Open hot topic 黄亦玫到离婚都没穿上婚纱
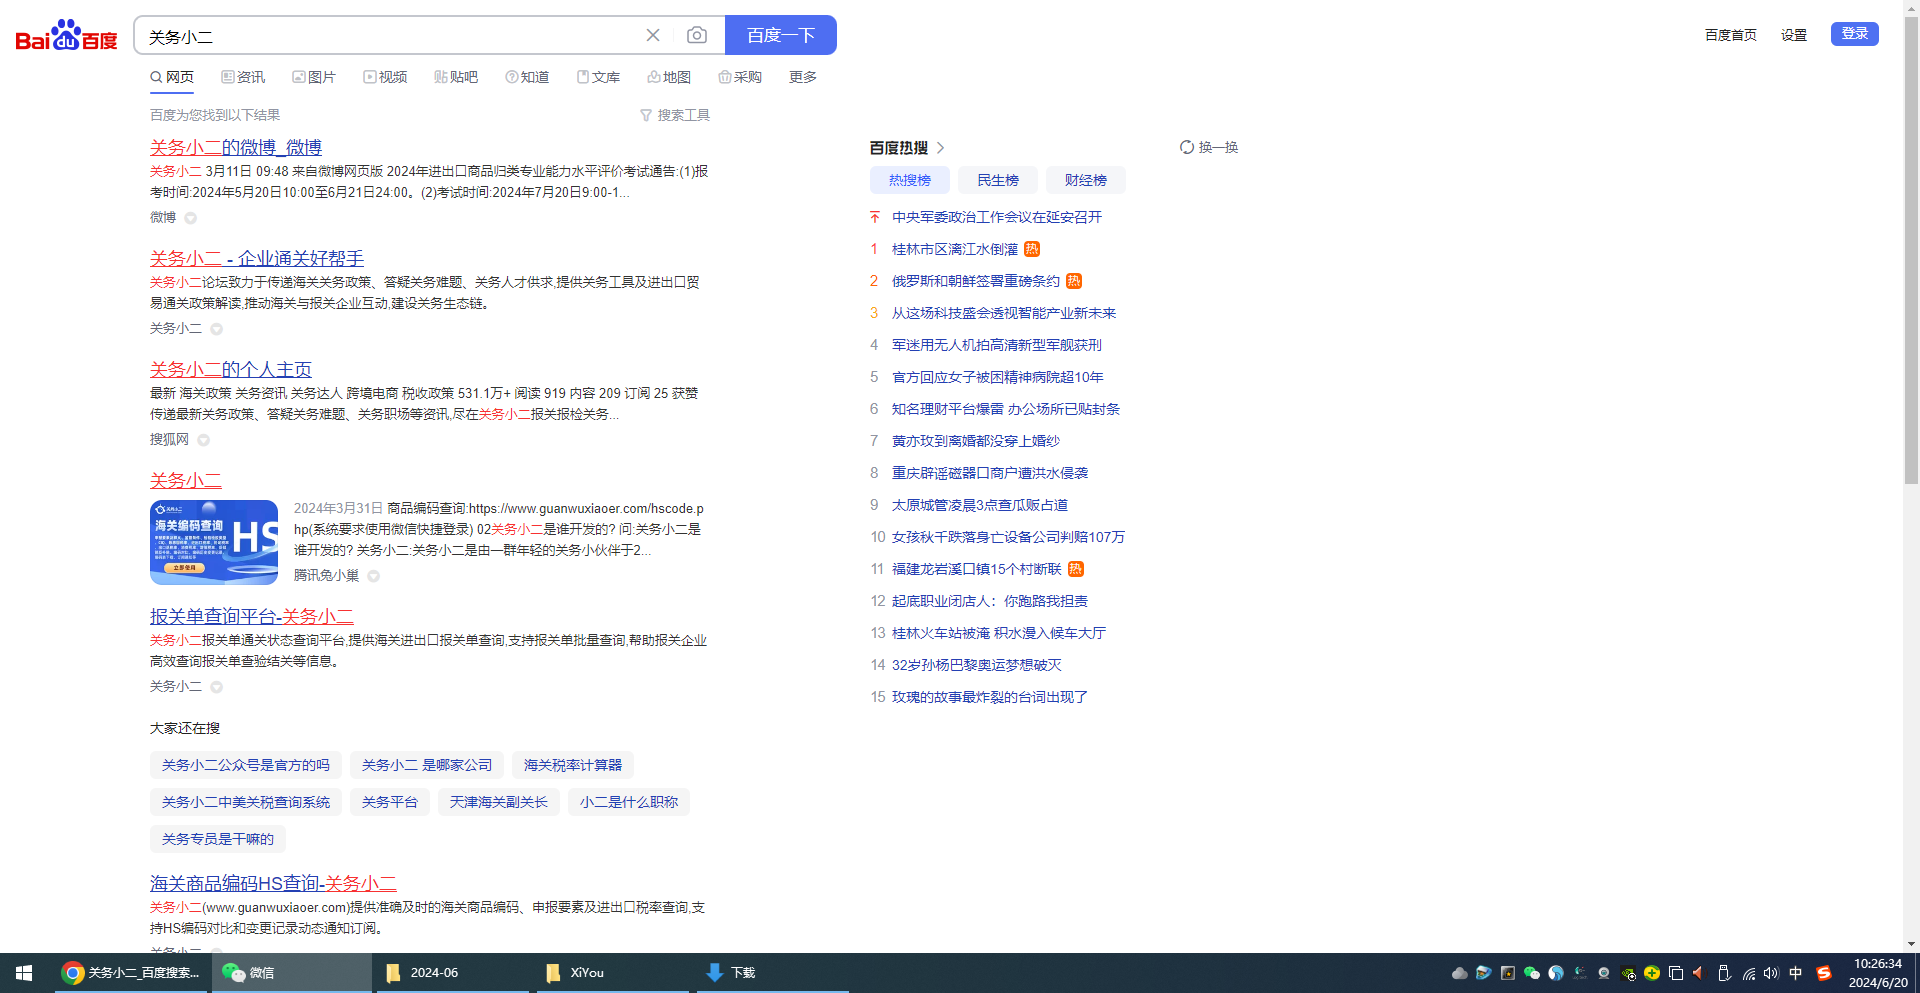This screenshot has height=993, width=1920. [x=976, y=441]
